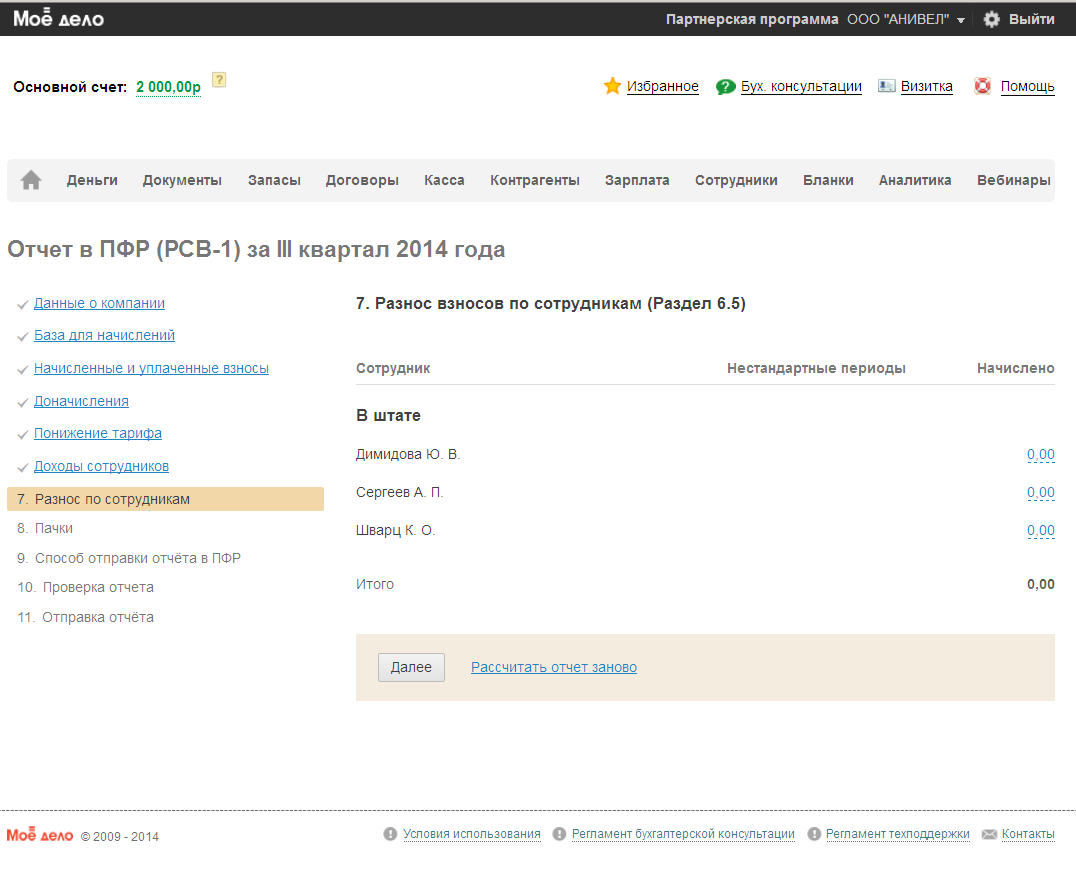
Task: Click the business card Визитка icon
Action: point(886,86)
